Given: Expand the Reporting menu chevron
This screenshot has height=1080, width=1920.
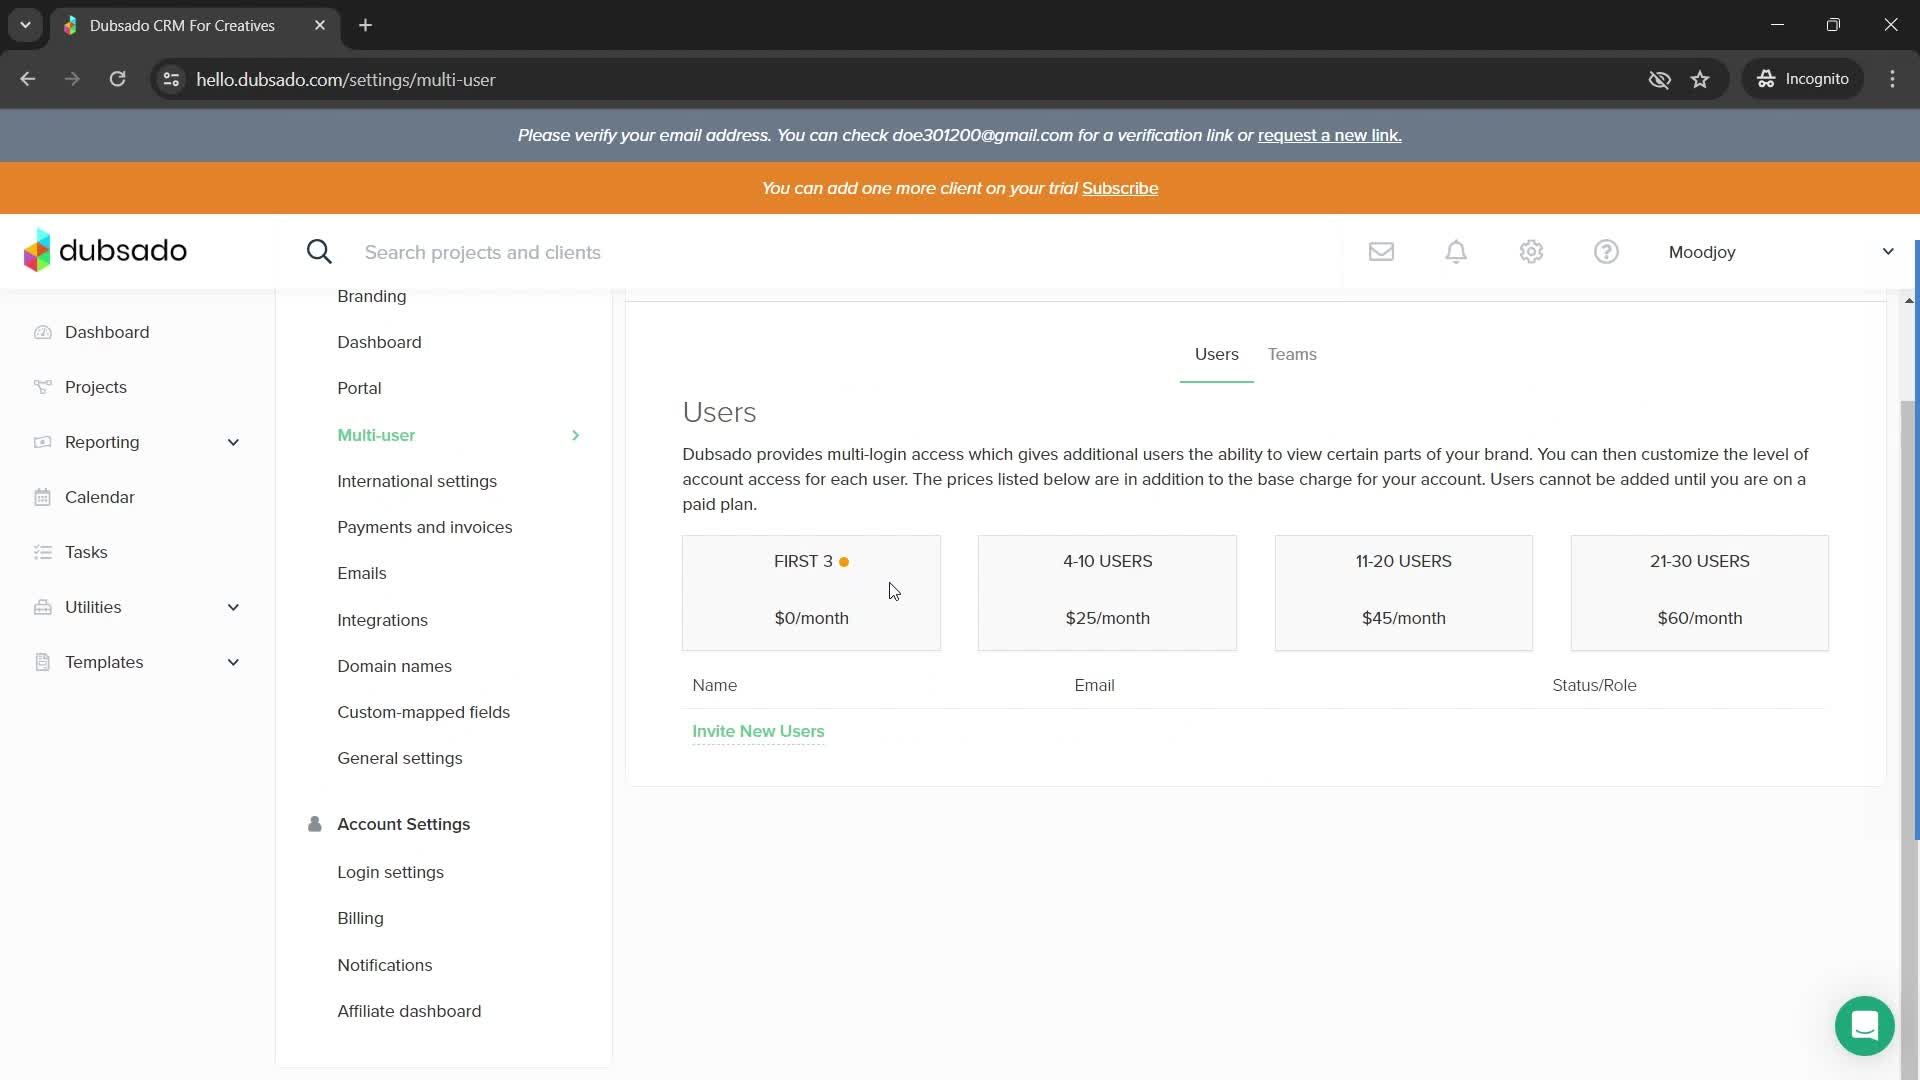Looking at the screenshot, I should (x=233, y=442).
